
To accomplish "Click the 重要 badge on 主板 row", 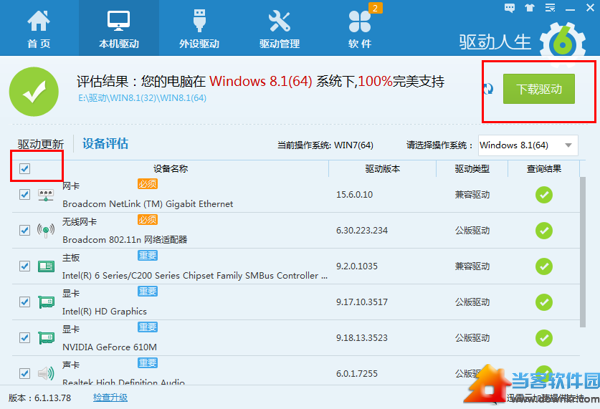I will [147, 256].
